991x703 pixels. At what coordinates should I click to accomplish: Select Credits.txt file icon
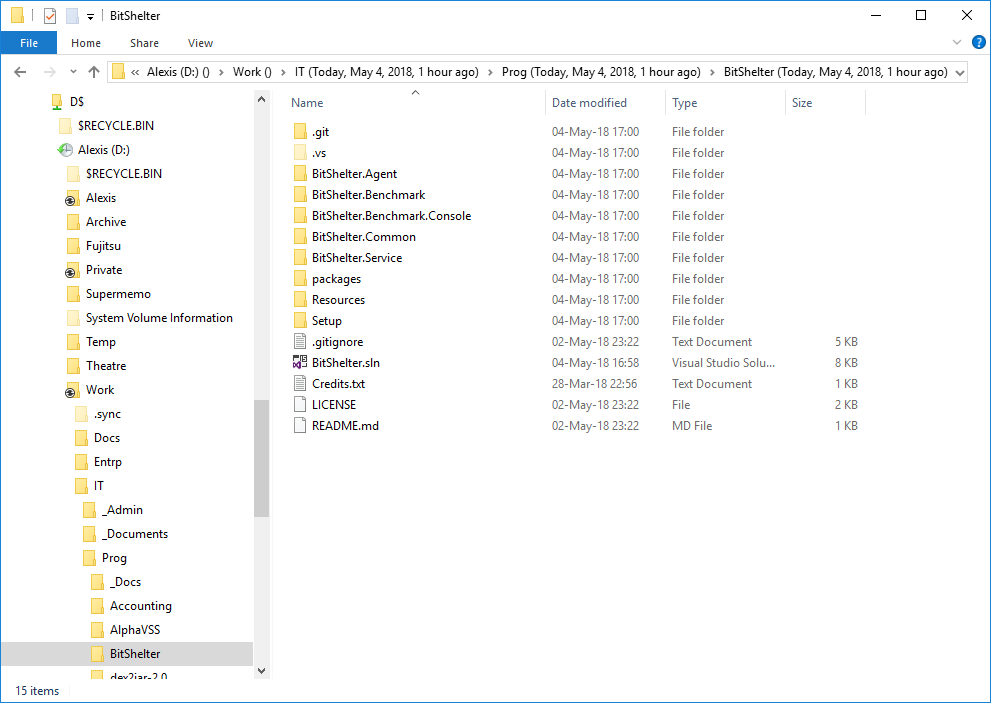pyautogui.click(x=300, y=383)
